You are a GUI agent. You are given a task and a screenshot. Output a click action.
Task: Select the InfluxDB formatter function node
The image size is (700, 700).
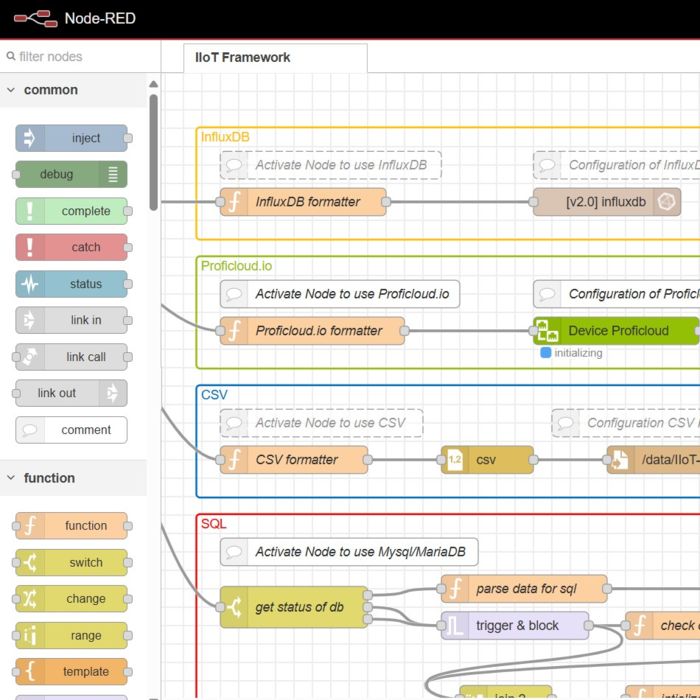point(306,202)
